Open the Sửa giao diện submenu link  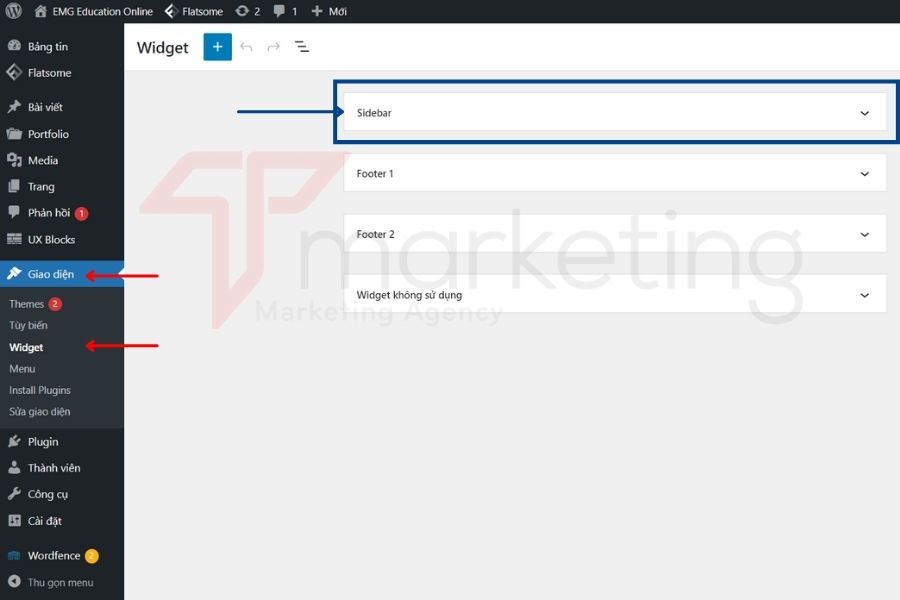(40, 412)
